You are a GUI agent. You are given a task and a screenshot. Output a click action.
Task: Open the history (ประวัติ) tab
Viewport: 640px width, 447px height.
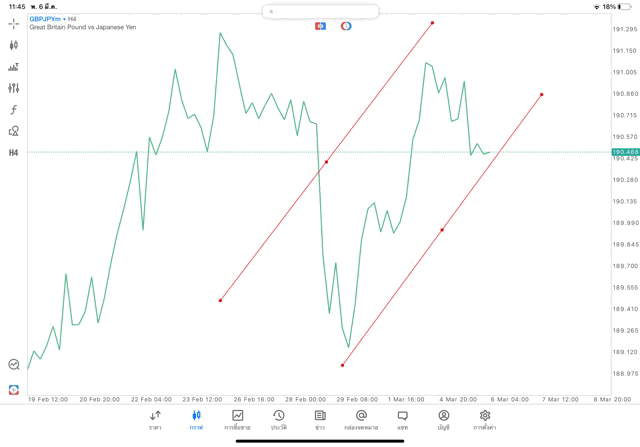point(279,418)
